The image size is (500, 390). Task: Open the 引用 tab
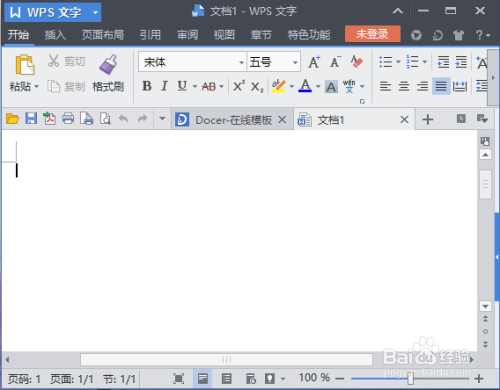(x=150, y=35)
